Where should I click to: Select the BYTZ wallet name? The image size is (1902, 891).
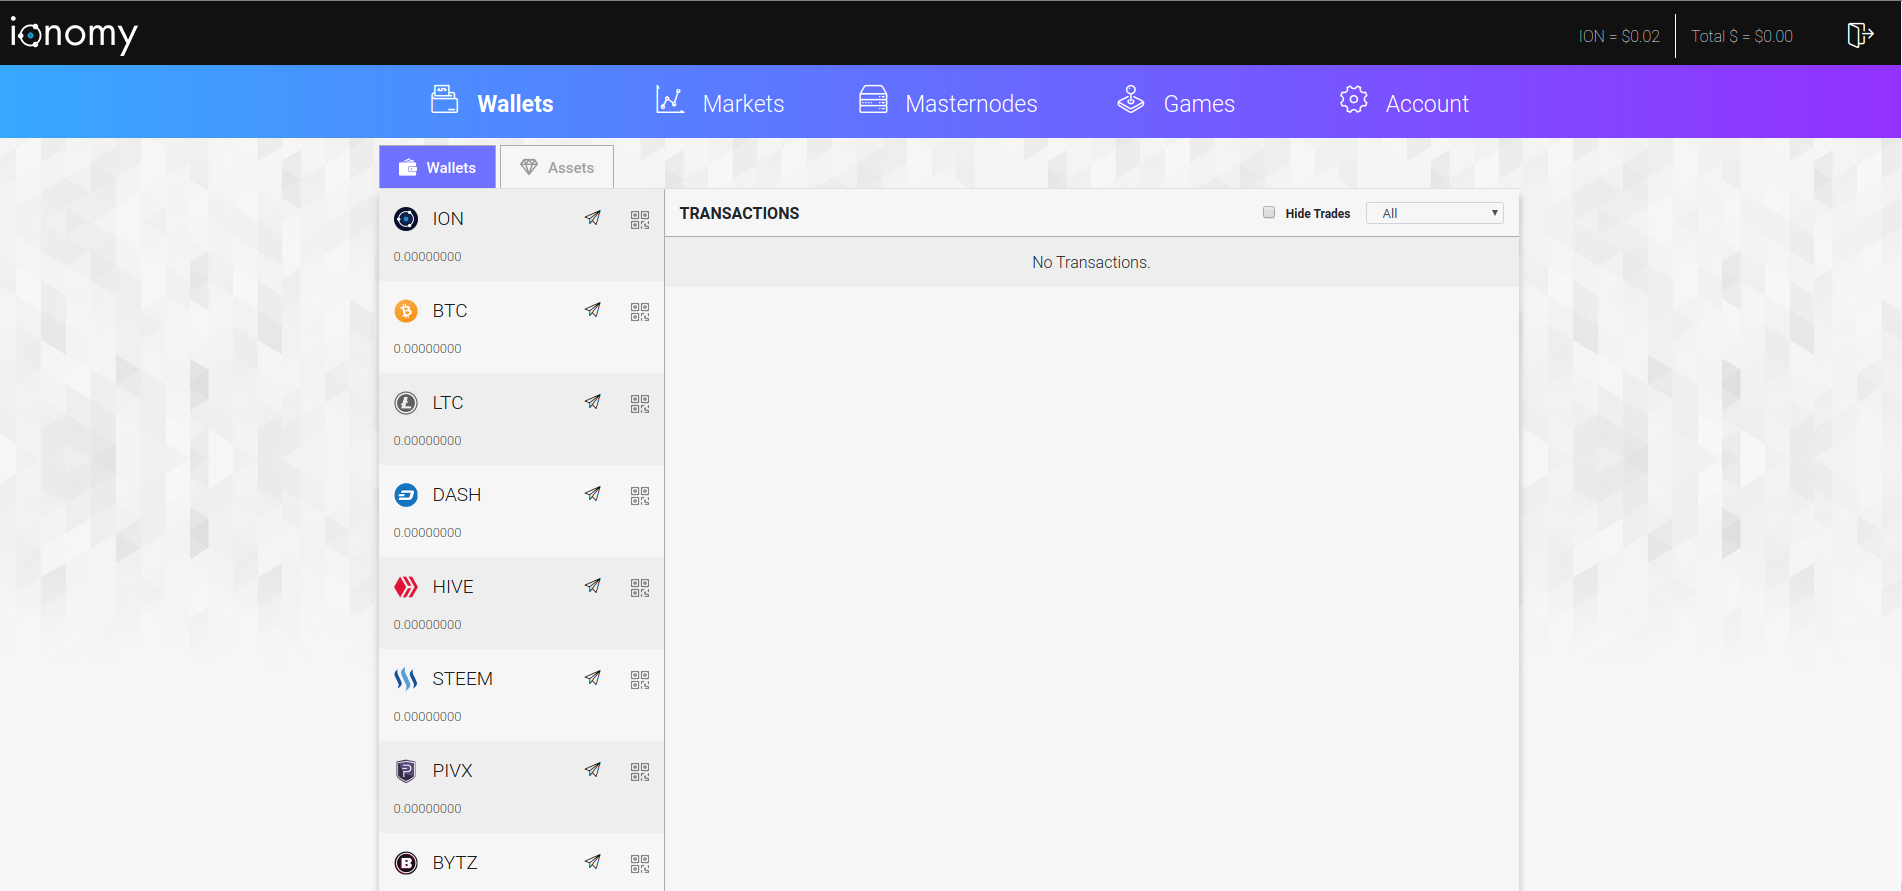coord(455,863)
